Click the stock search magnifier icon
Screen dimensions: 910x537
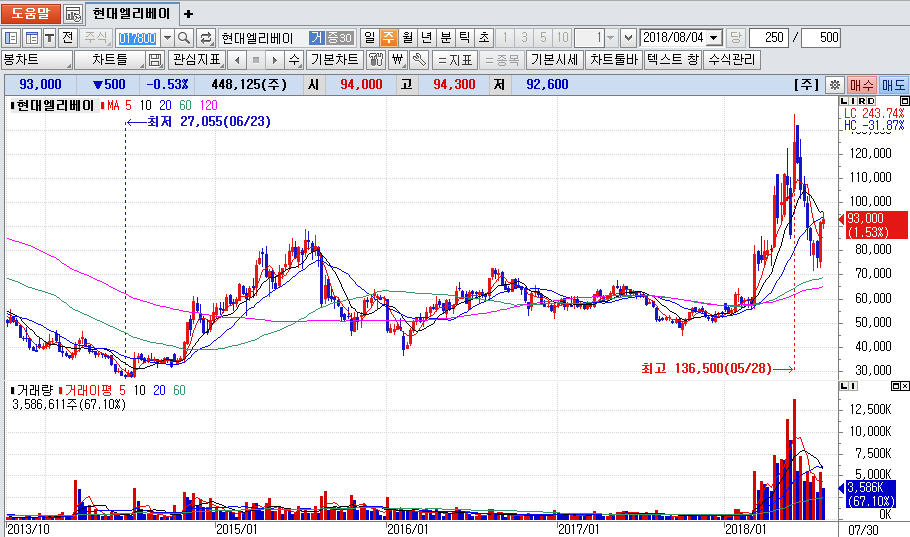point(185,37)
